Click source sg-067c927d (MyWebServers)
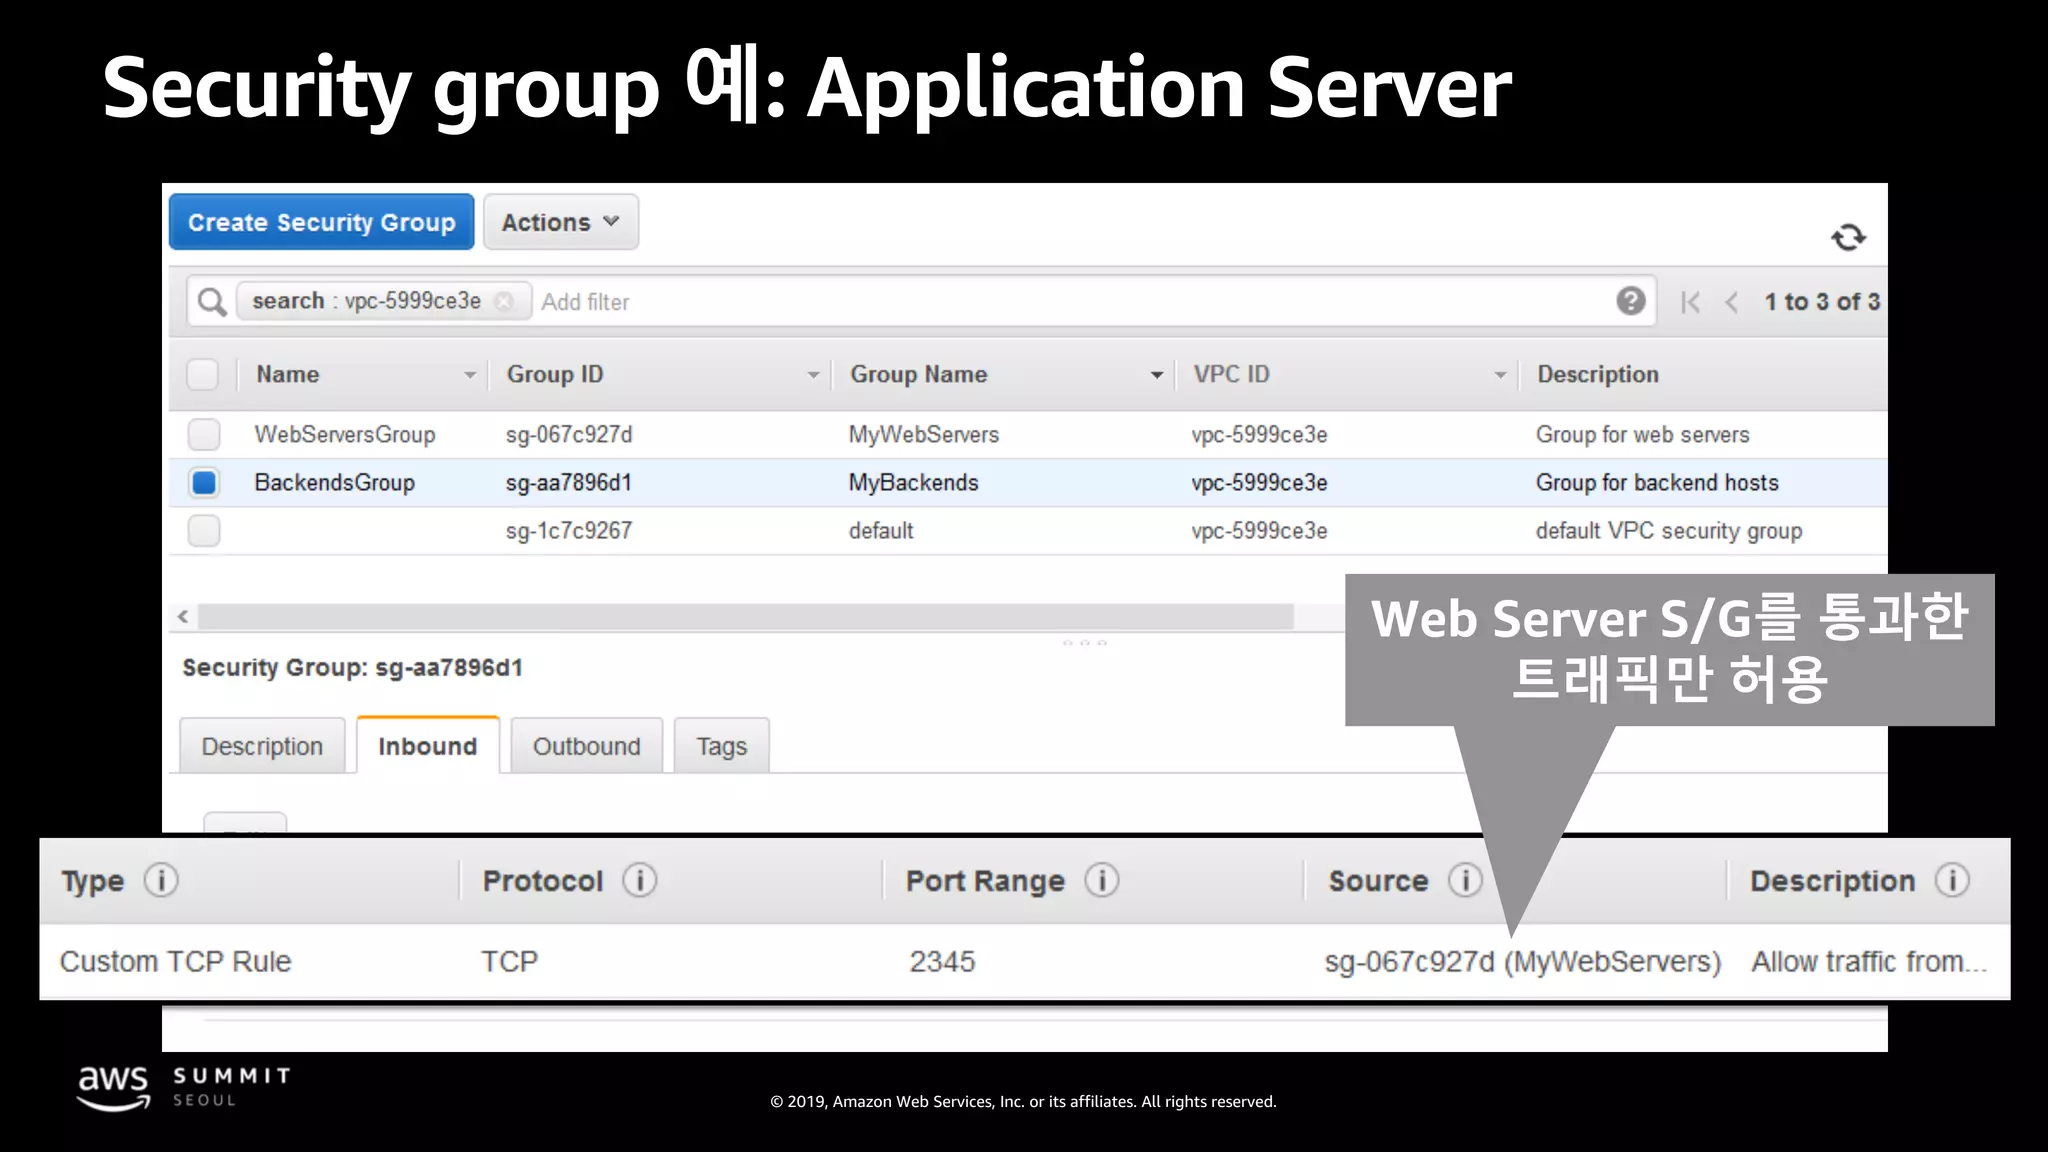The image size is (2048, 1152). (x=1523, y=961)
